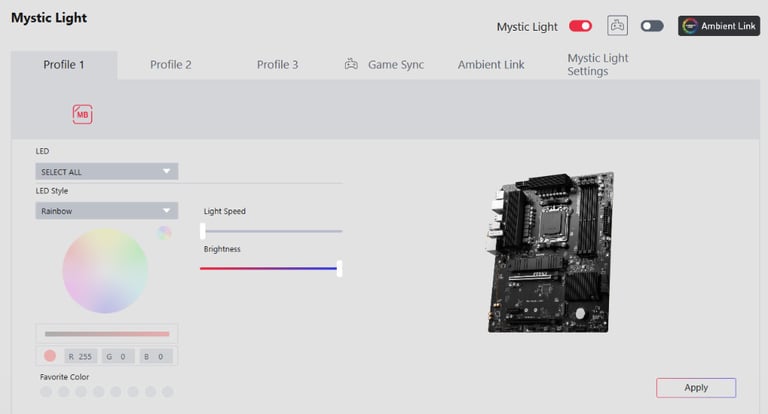Viewport: 768px width, 414px height.
Task: Click the small rainbow color wheel icon
Action: click(164, 233)
